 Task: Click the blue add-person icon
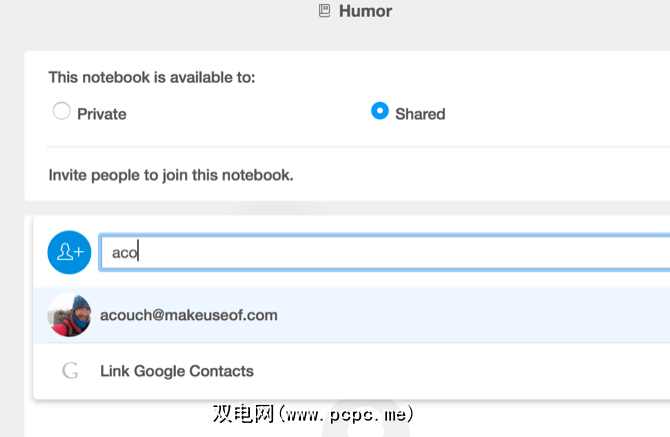click(69, 252)
